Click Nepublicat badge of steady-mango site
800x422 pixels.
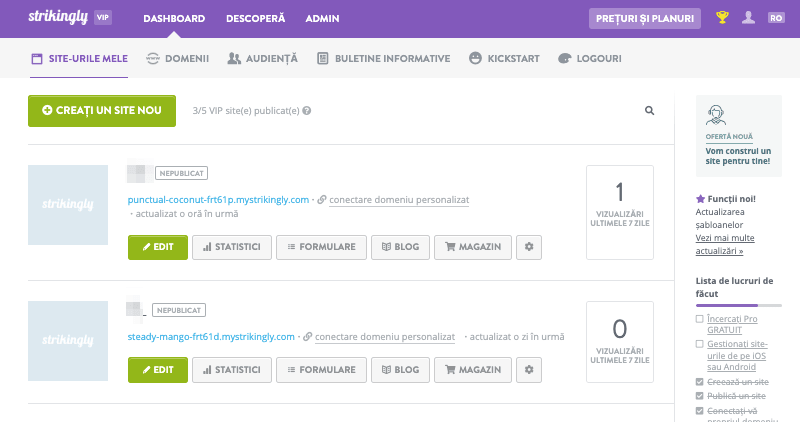(179, 310)
